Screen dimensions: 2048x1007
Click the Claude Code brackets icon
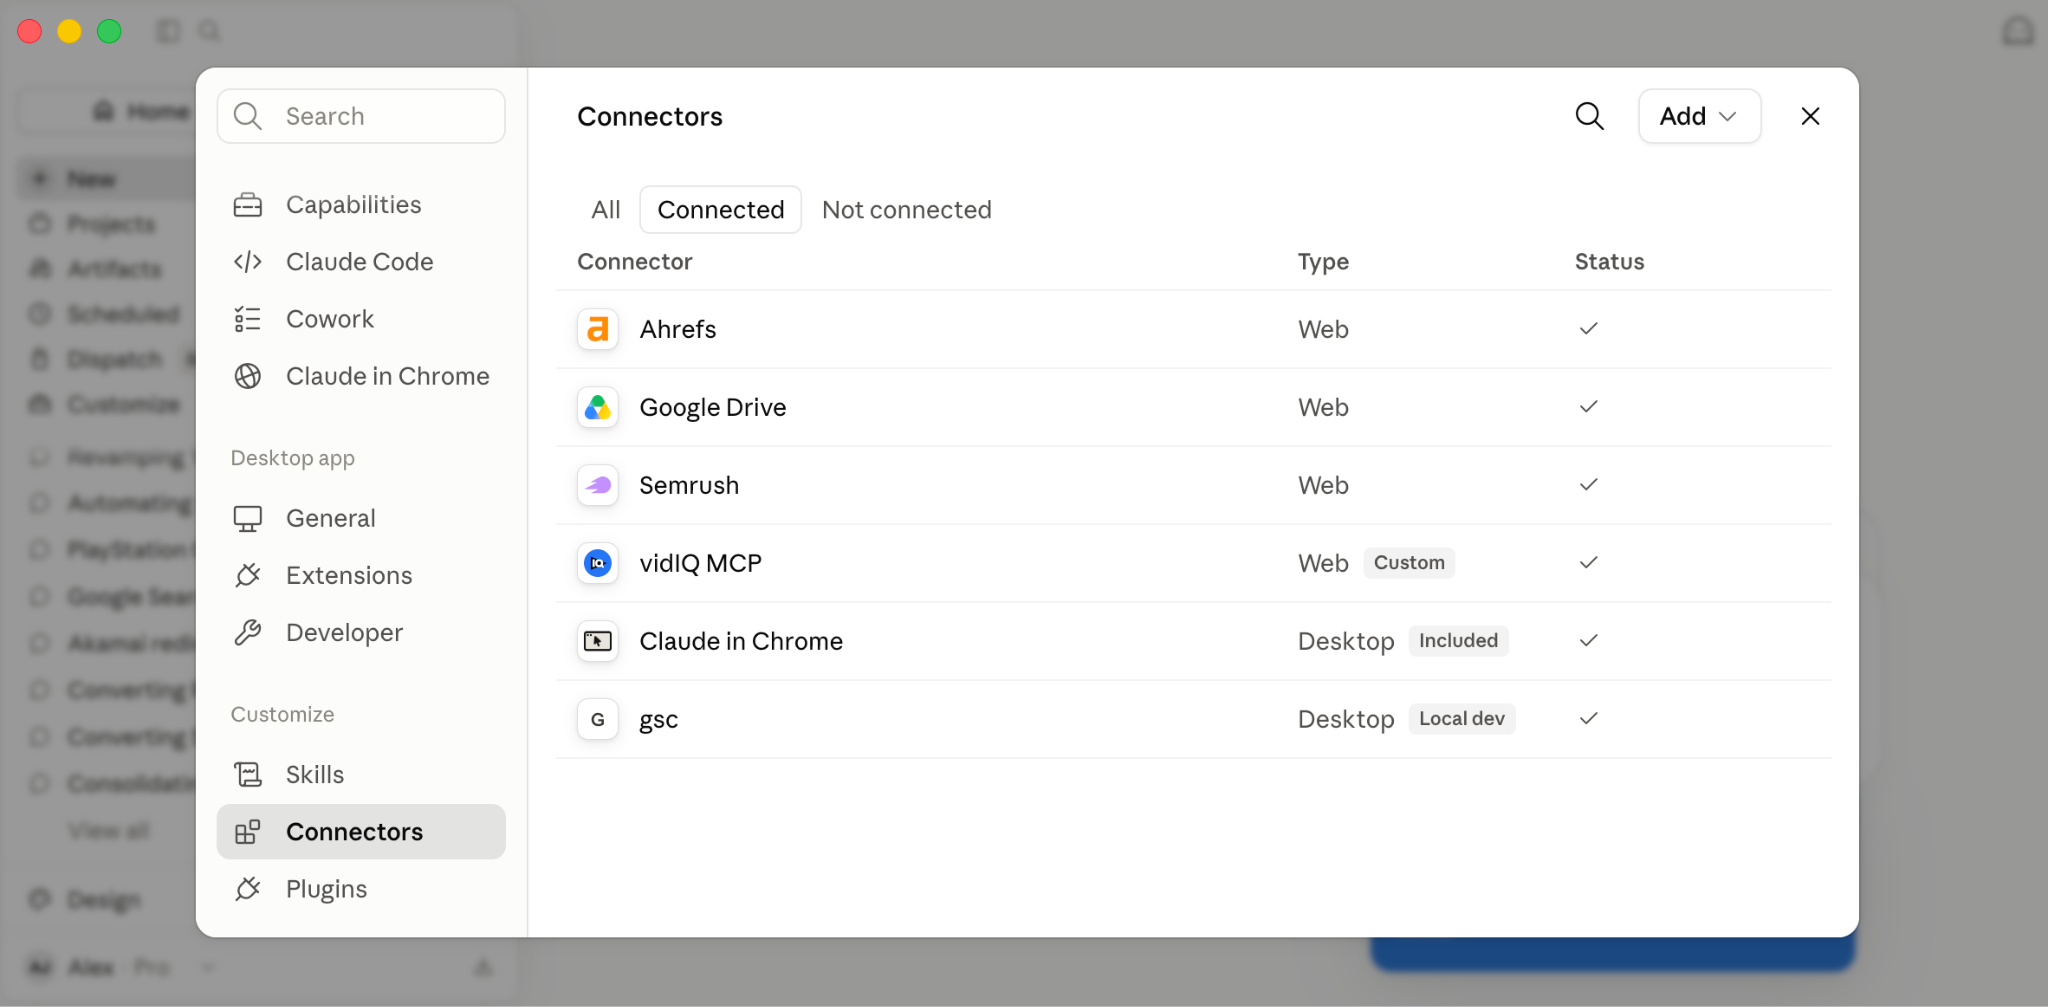point(247,262)
